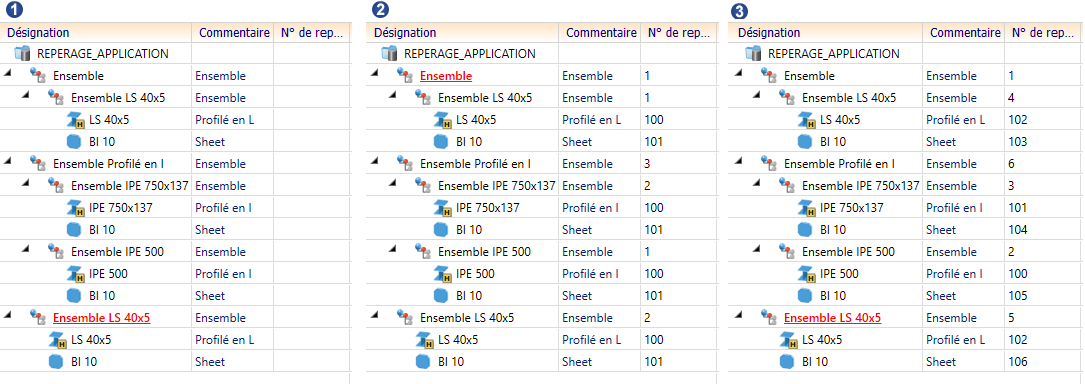Image resolution: width=1085 pixels, height=384 pixels.
Task: Click the IPE 500 profile icon in panel 2
Action: tap(442, 273)
